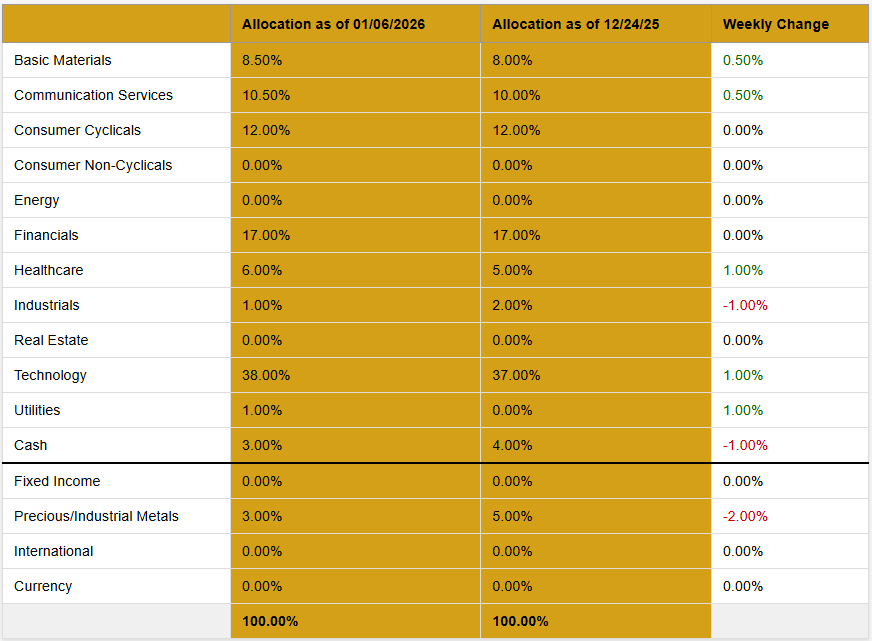Select the 'Healthcare' row label

tap(48, 270)
